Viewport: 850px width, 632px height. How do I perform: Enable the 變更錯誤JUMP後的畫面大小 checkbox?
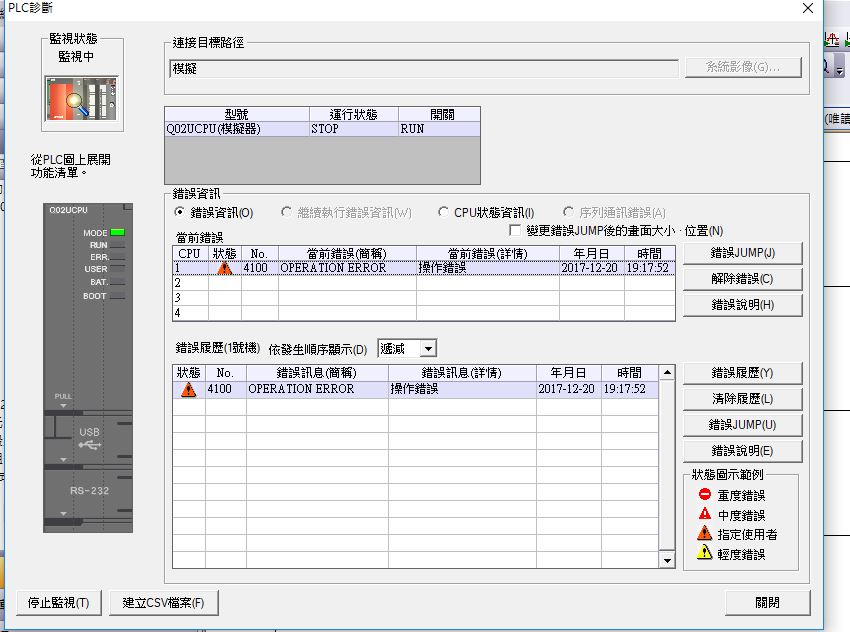[x=516, y=231]
